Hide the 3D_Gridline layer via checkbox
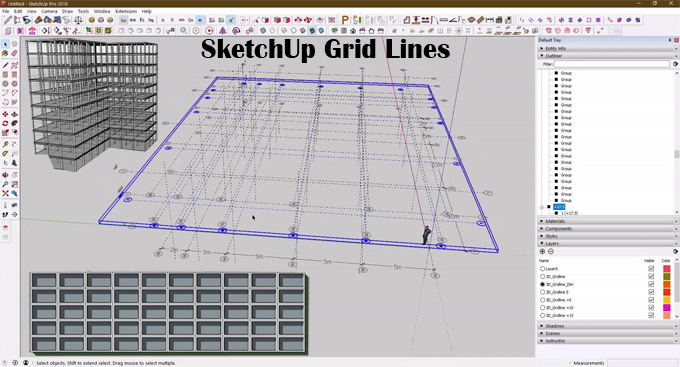Image resolution: width=680 pixels, height=367 pixels. 651,277
